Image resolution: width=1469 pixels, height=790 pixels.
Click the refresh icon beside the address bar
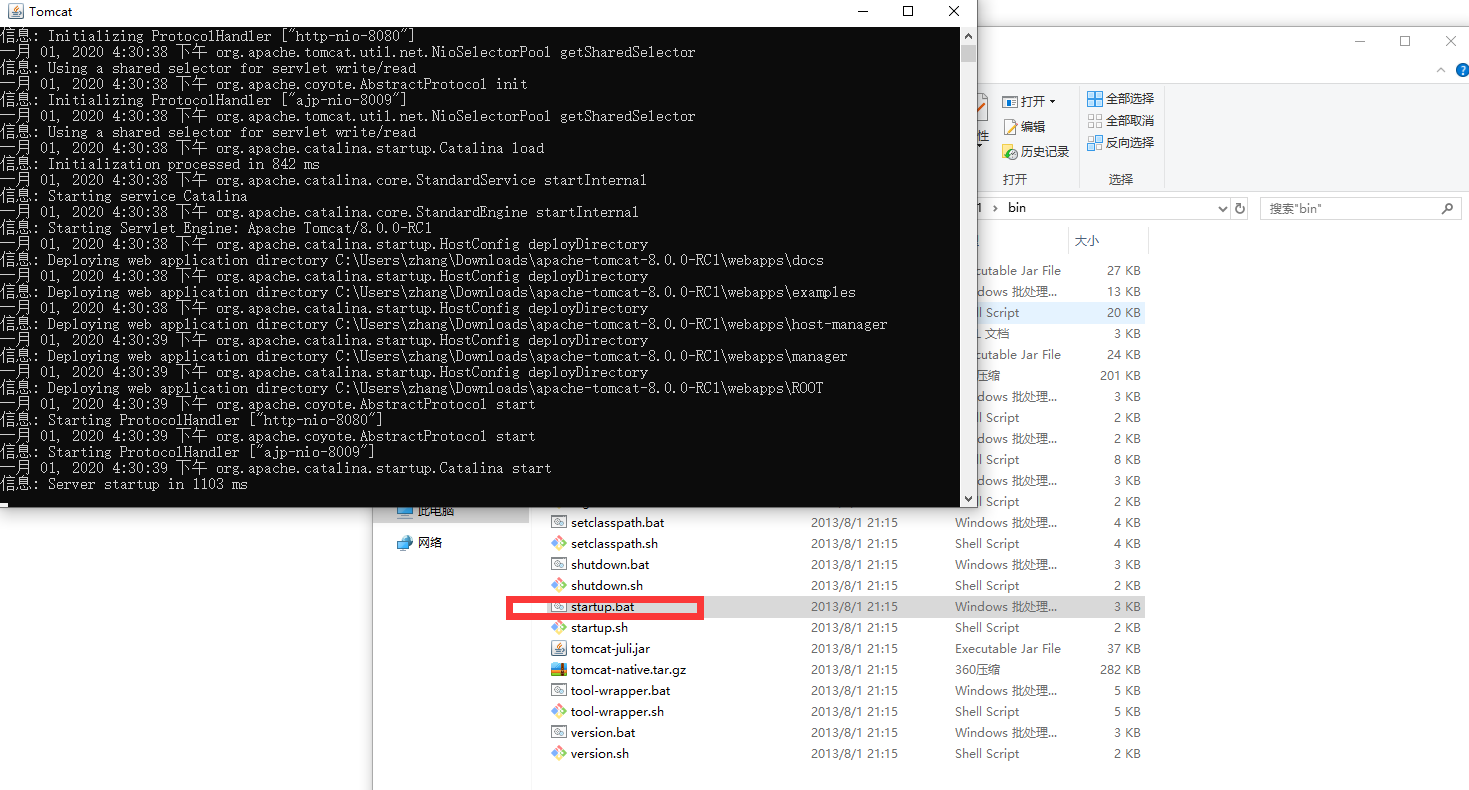tap(1240, 207)
